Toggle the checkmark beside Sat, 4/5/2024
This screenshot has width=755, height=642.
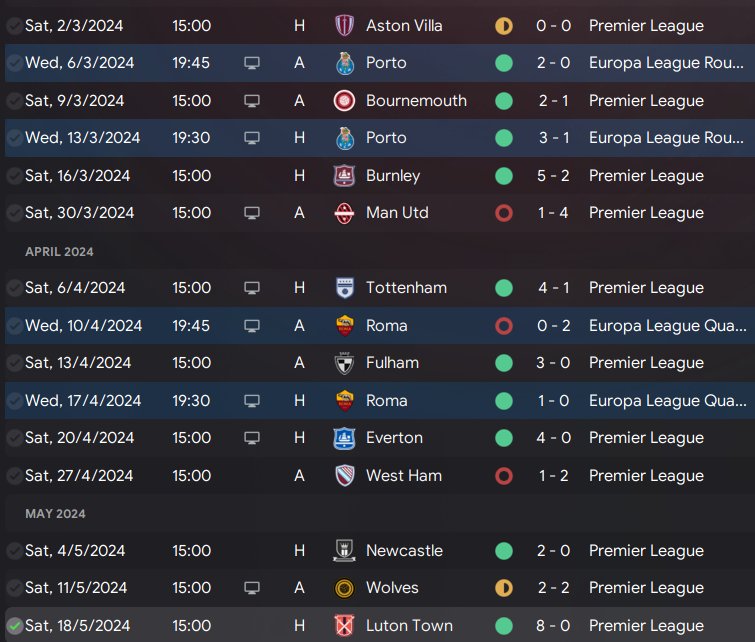[13, 551]
